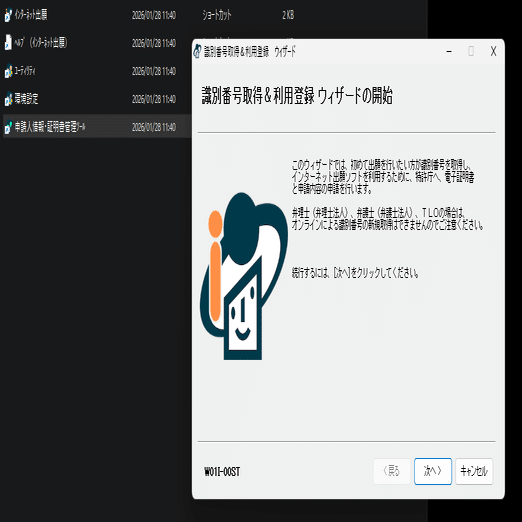Image resolution: width=522 pixels, height=522 pixels.
Task: Click the 環境設定 shortcut icon
Action: pyautogui.click(x=8, y=99)
